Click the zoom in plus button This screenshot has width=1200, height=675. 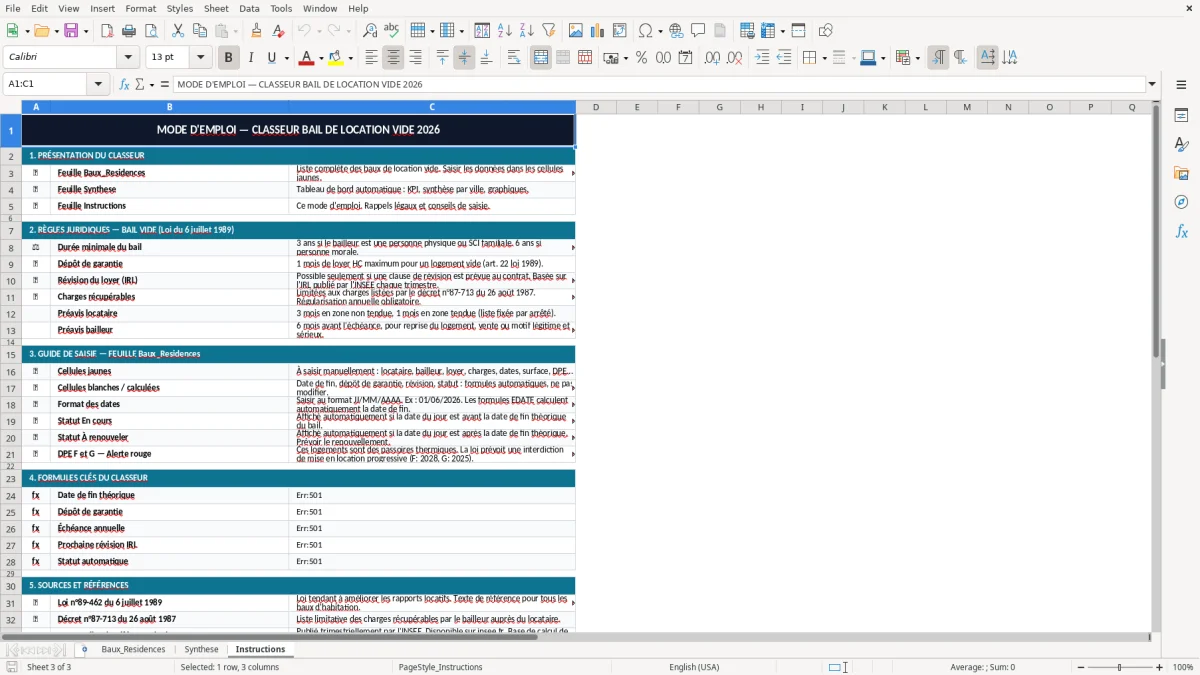point(1160,667)
